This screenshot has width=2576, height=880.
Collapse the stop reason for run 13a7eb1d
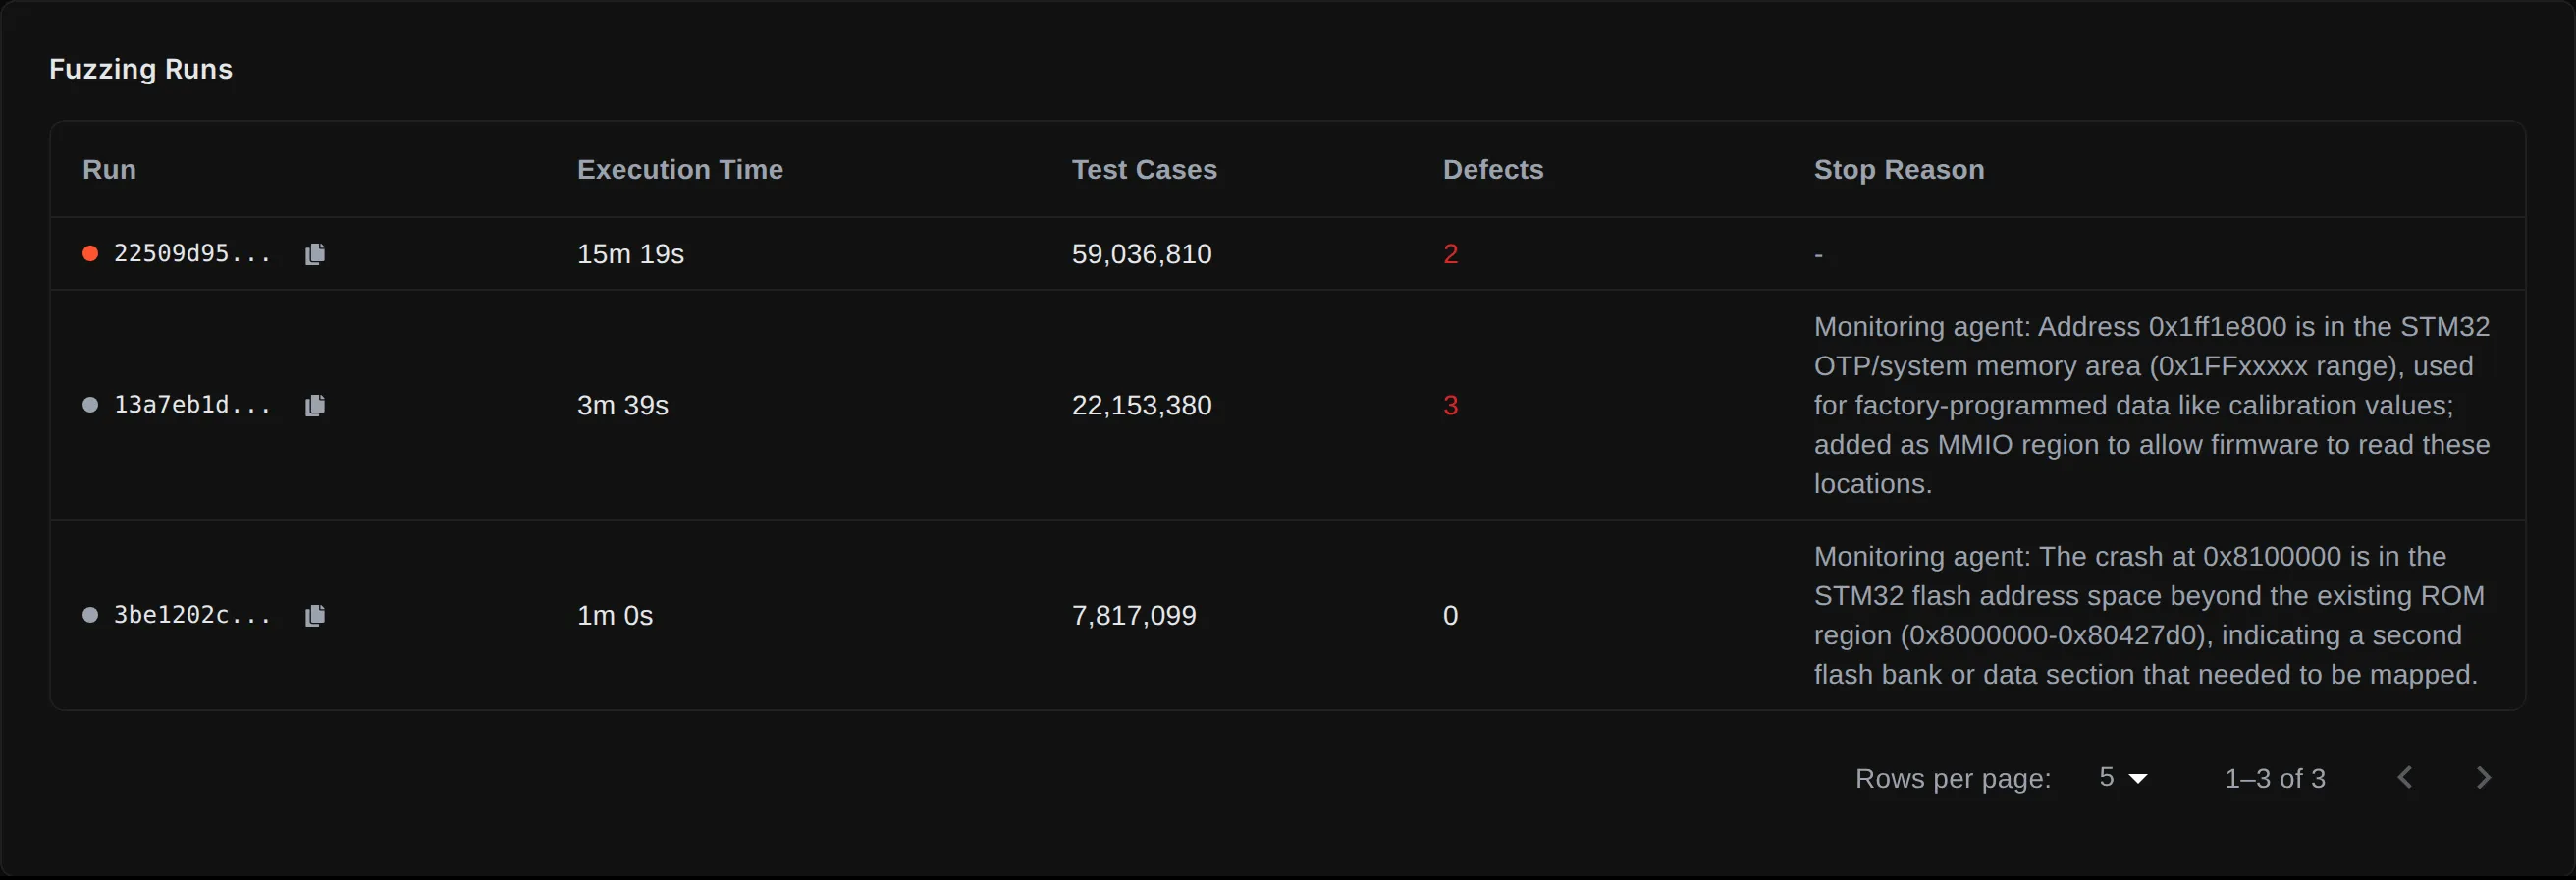pos(2152,405)
